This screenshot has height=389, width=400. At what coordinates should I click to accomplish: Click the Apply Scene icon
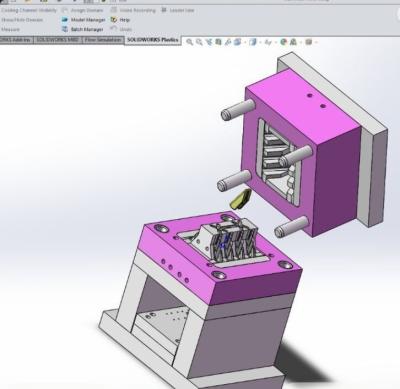tap(293, 42)
